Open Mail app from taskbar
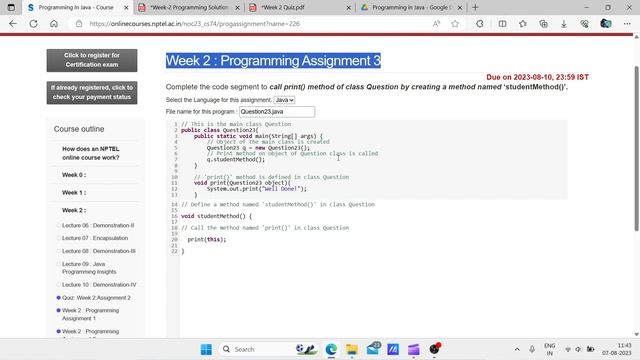The width and height of the screenshot is (640, 360). coord(373,349)
